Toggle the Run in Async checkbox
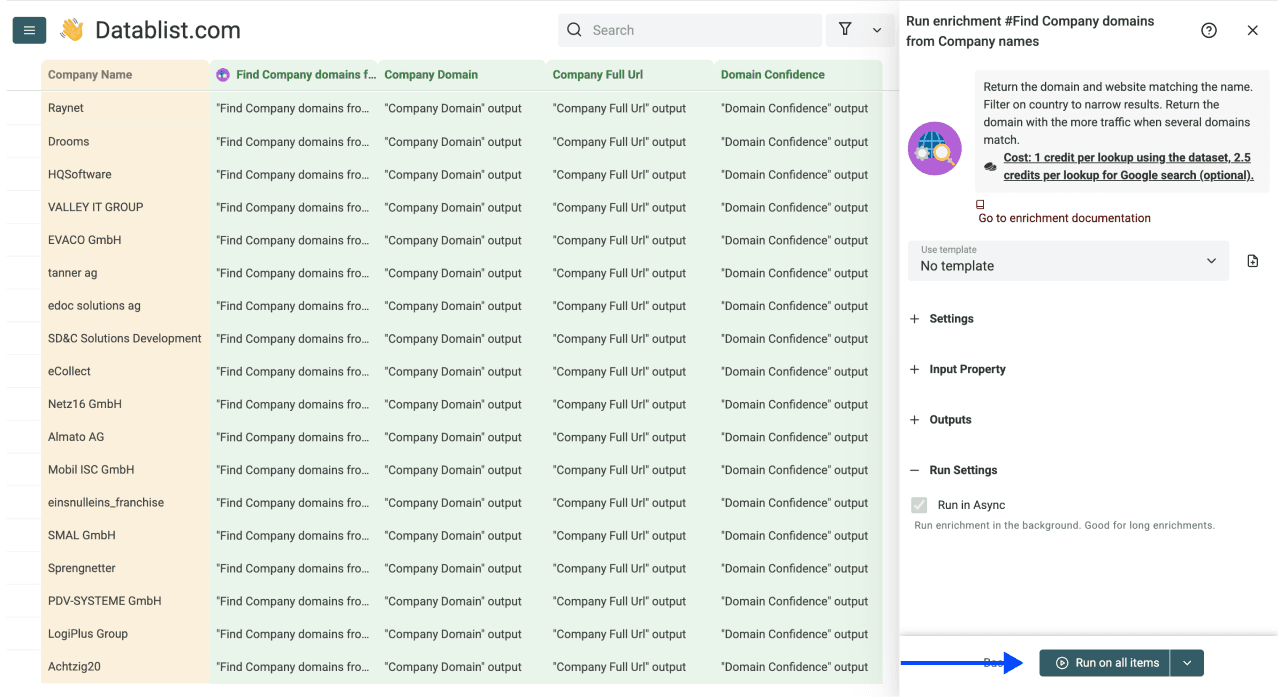1287x700 pixels. (919, 505)
